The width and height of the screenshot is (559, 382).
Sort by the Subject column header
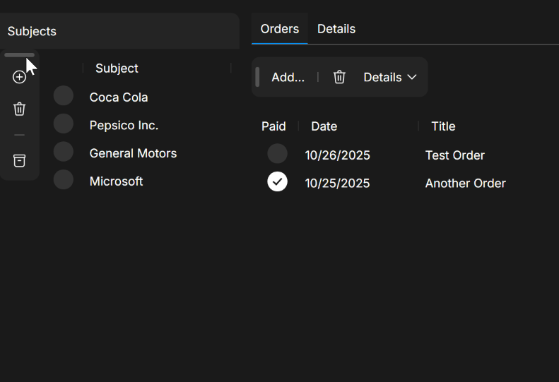coord(117,68)
